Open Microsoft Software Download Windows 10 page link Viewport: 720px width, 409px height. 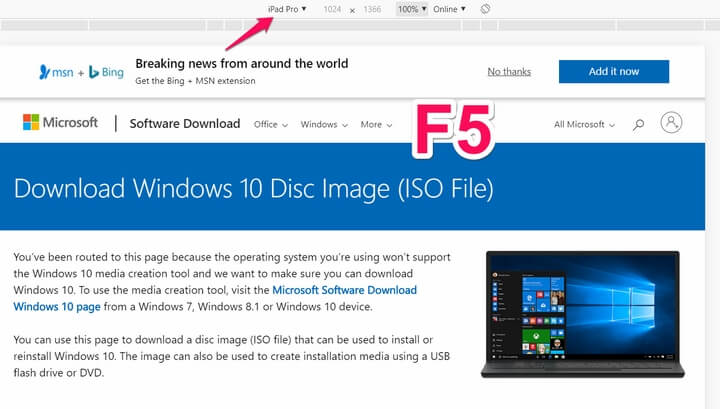[x=344, y=290]
